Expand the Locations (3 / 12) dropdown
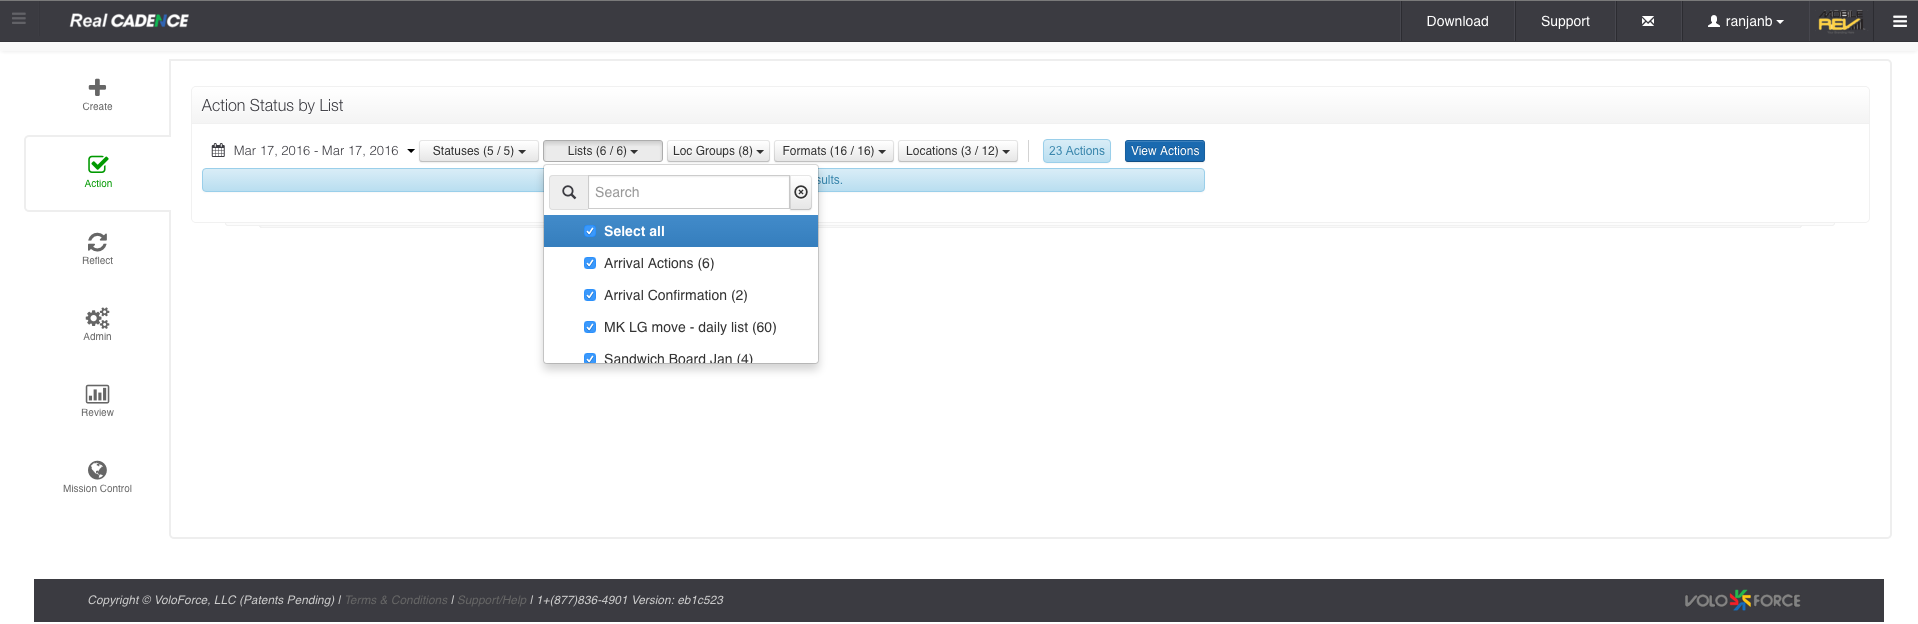 (x=957, y=151)
